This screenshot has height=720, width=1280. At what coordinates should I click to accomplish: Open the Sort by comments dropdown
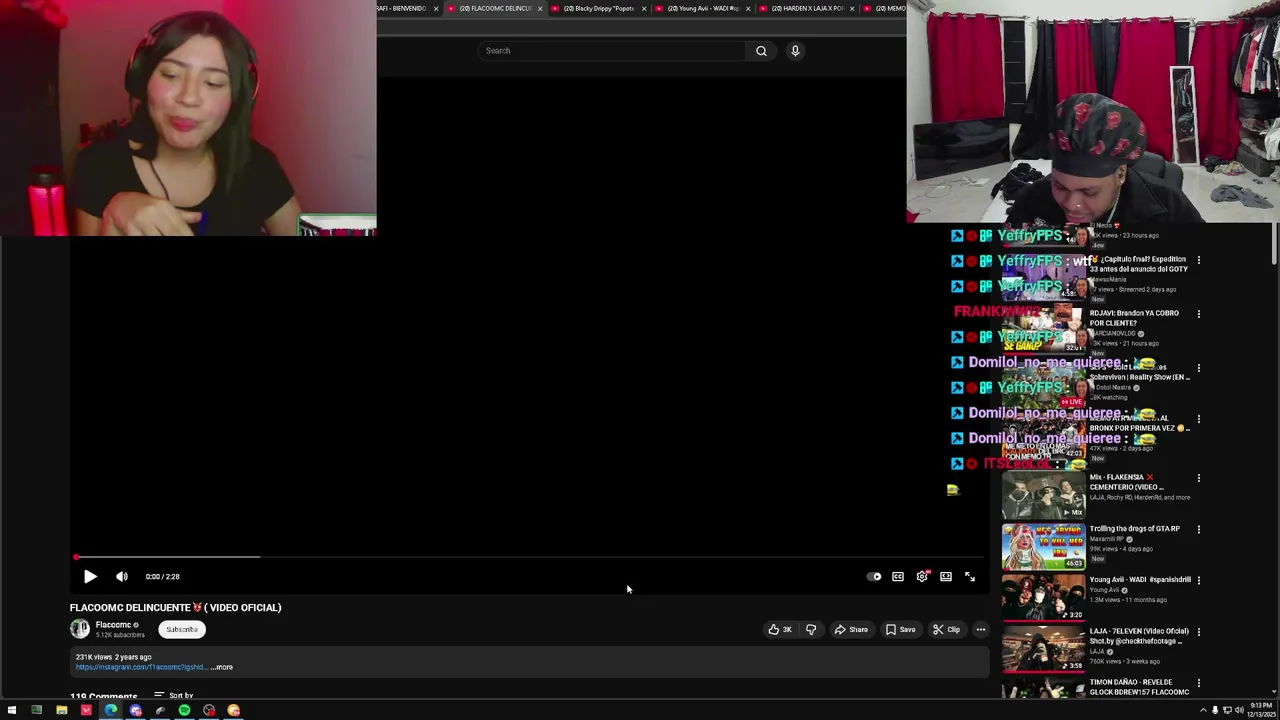tap(174, 695)
